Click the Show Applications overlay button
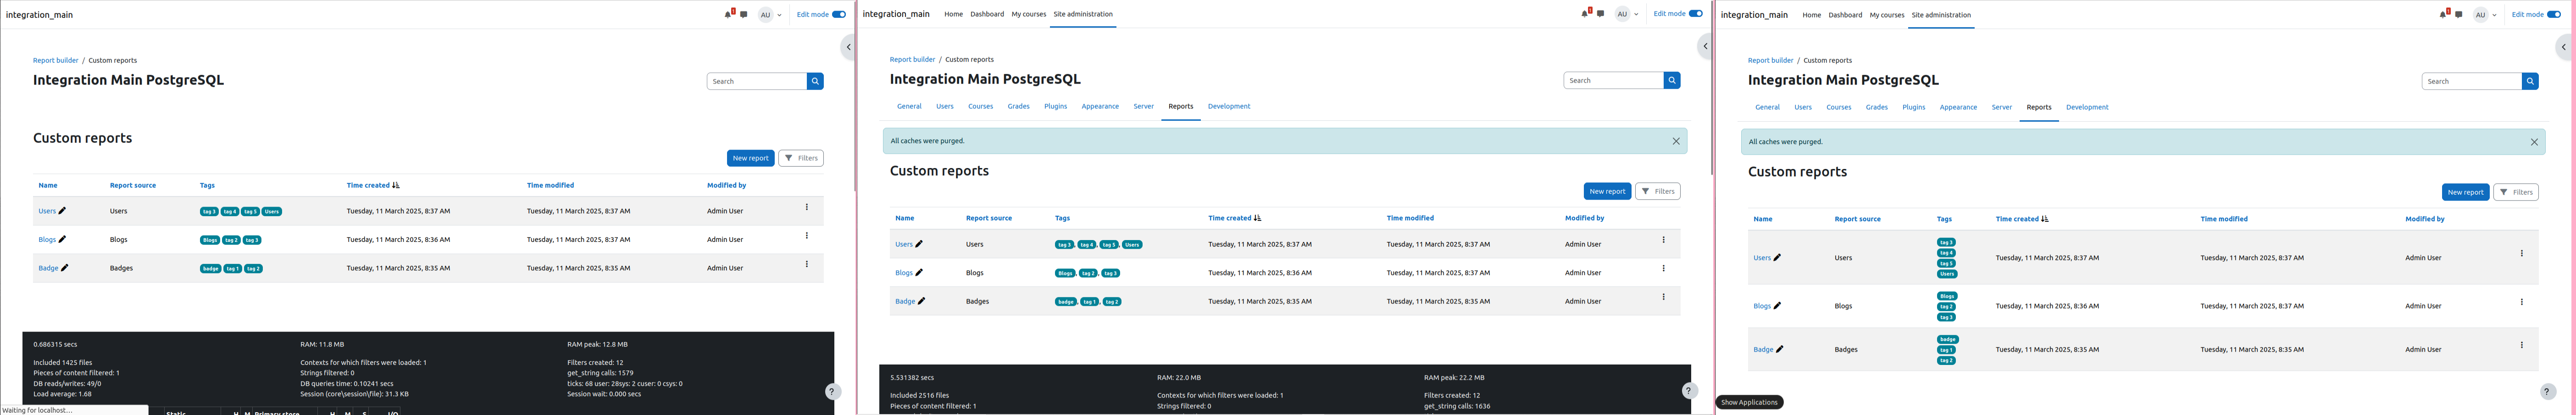The height and width of the screenshot is (415, 2576). (x=1749, y=402)
